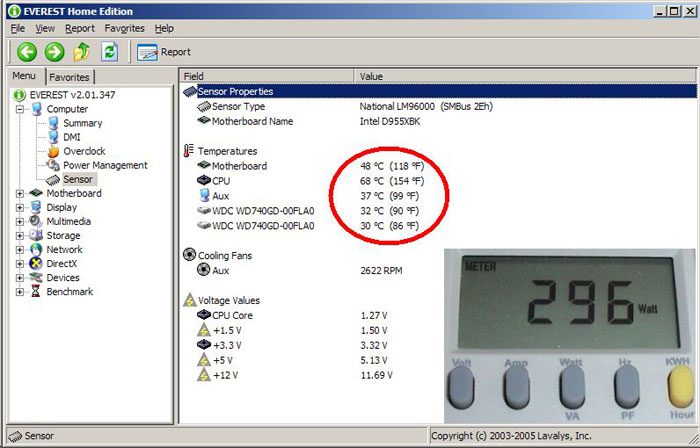Click the DirectX icon in tree
The image size is (700, 448).
pos(36,264)
